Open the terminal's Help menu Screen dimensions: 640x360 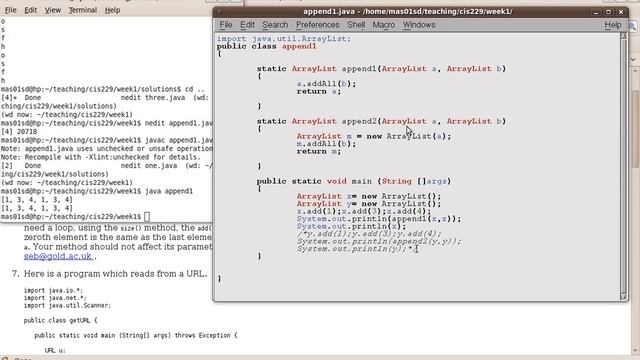(112, 10)
